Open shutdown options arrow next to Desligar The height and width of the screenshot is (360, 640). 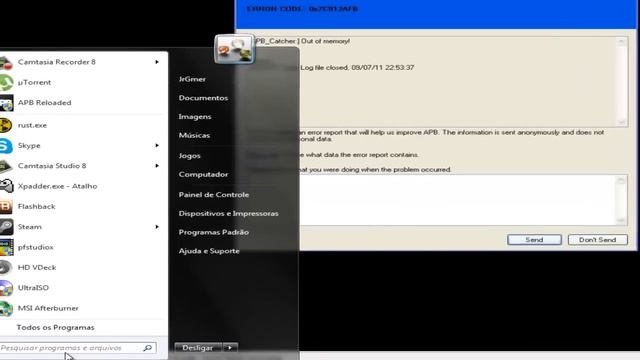click(x=230, y=348)
